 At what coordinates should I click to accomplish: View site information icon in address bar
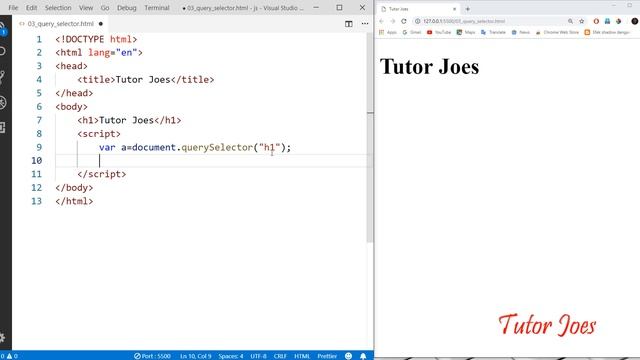click(x=418, y=21)
